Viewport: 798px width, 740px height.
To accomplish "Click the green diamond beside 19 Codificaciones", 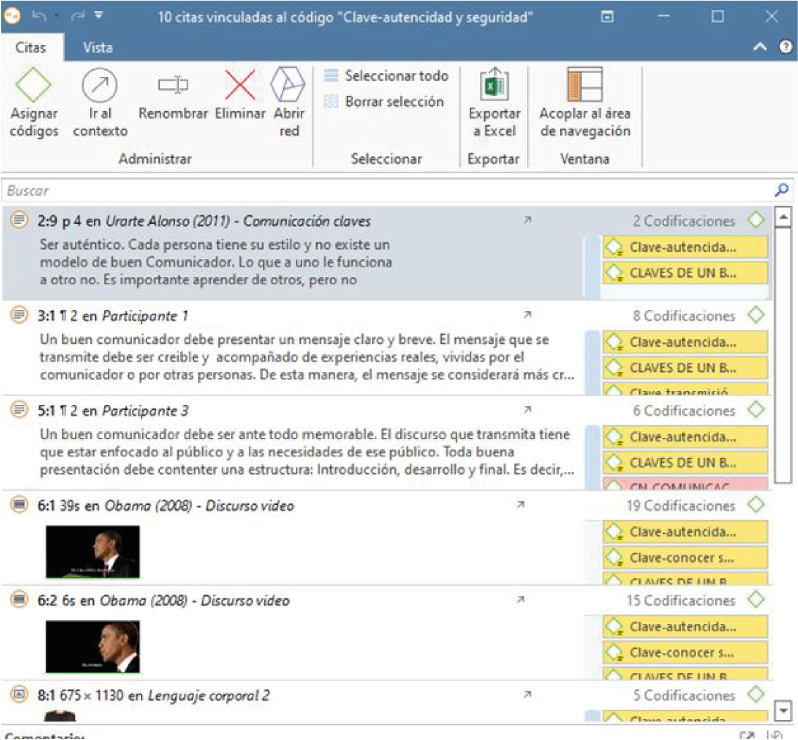I will 756,505.
